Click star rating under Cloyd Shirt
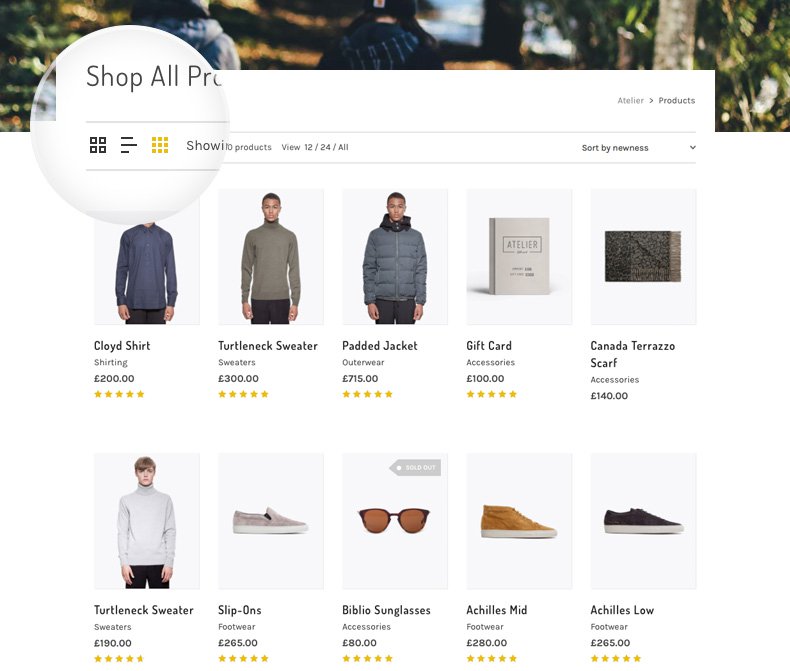This screenshot has height=671, width=790. coord(119,394)
